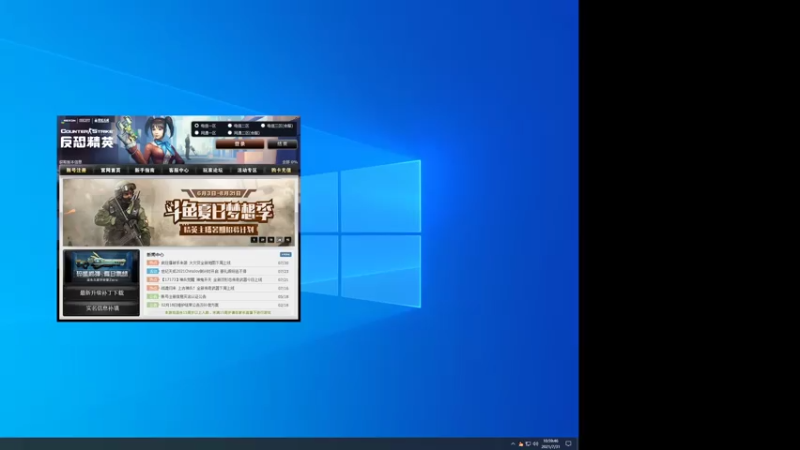The height and width of the screenshot is (450, 800).
Task: Open the taskbar clock and date
Action: coord(551,444)
